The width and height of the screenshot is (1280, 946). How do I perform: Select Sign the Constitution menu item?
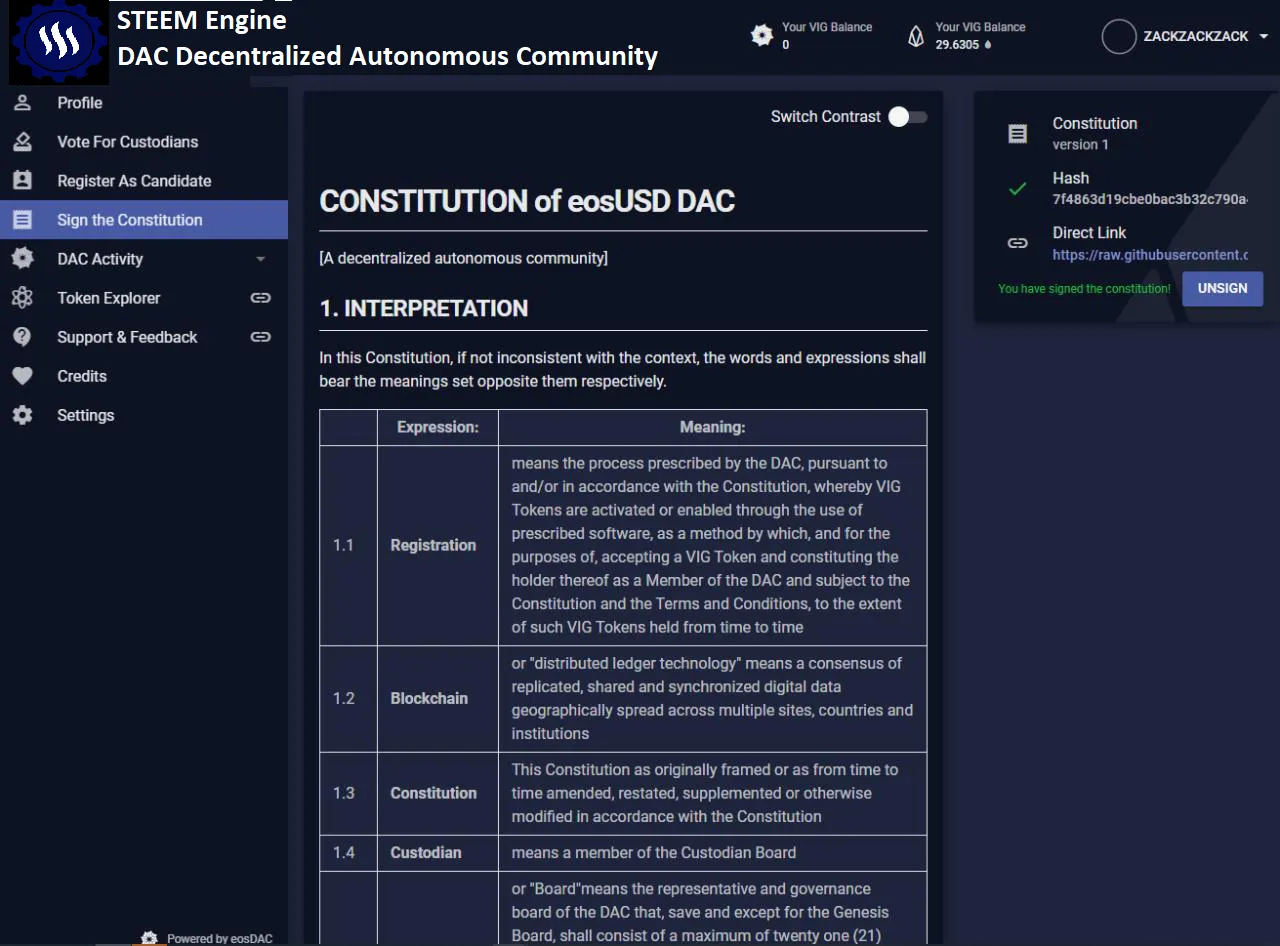(144, 220)
